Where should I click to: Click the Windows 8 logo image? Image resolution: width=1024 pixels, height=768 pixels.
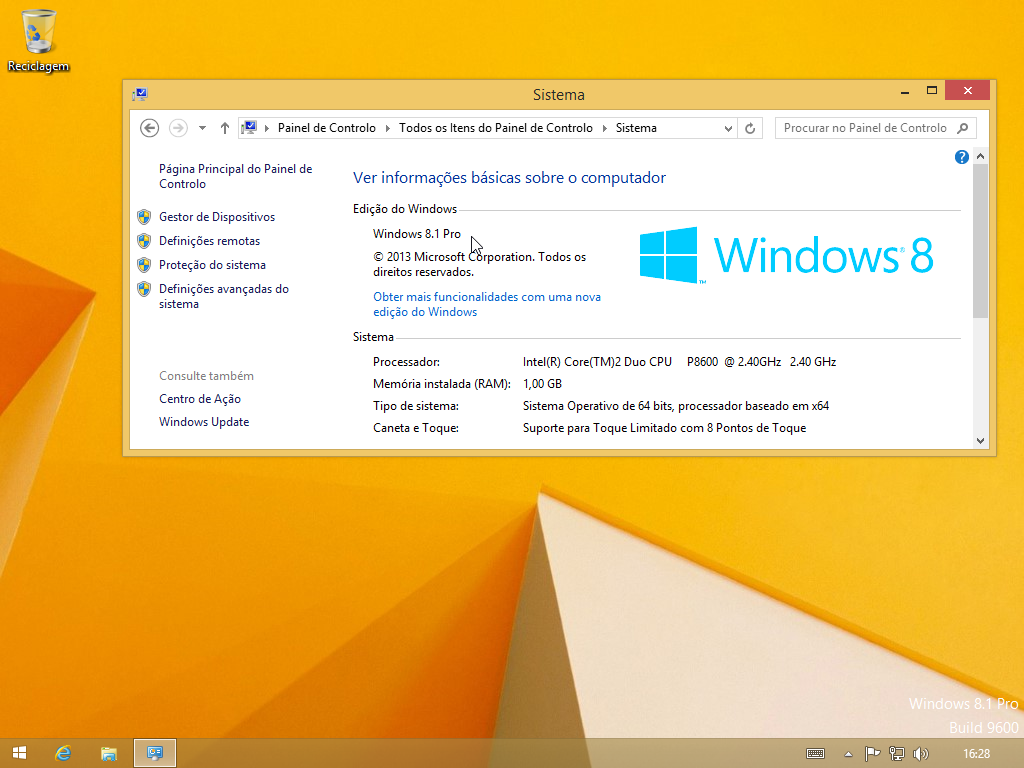(x=786, y=255)
